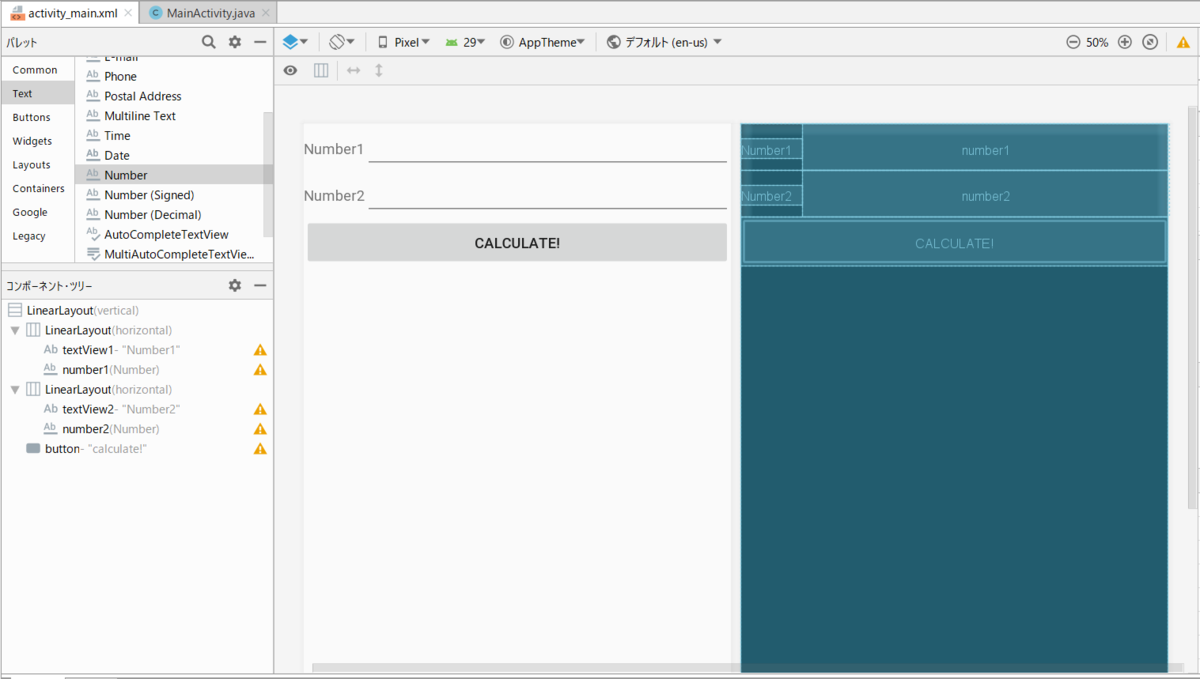The width and height of the screenshot is (1200, 679).
Task: Open palette settings gear icon
Action: coord(235,42)
